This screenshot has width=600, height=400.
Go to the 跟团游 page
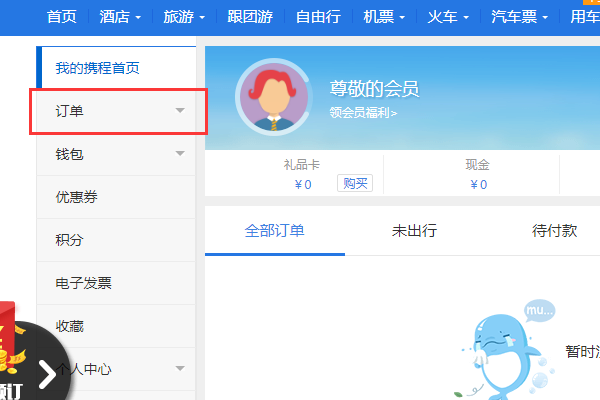[250, 17]
